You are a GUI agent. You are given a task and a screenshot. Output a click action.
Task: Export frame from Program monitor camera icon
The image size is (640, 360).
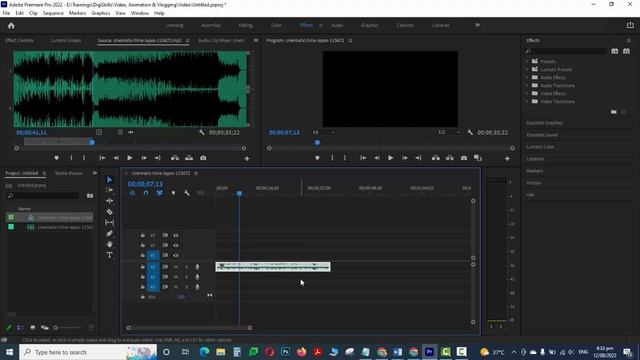pyautogui.click(x=464, y=158)
